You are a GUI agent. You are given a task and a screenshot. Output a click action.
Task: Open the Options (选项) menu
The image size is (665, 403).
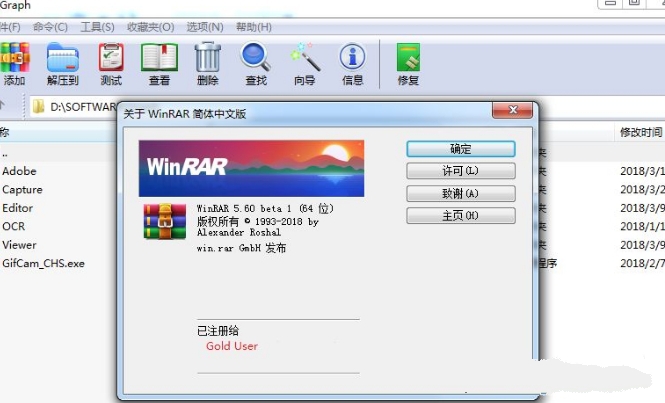pyautogui.click(x=205, y=27)
